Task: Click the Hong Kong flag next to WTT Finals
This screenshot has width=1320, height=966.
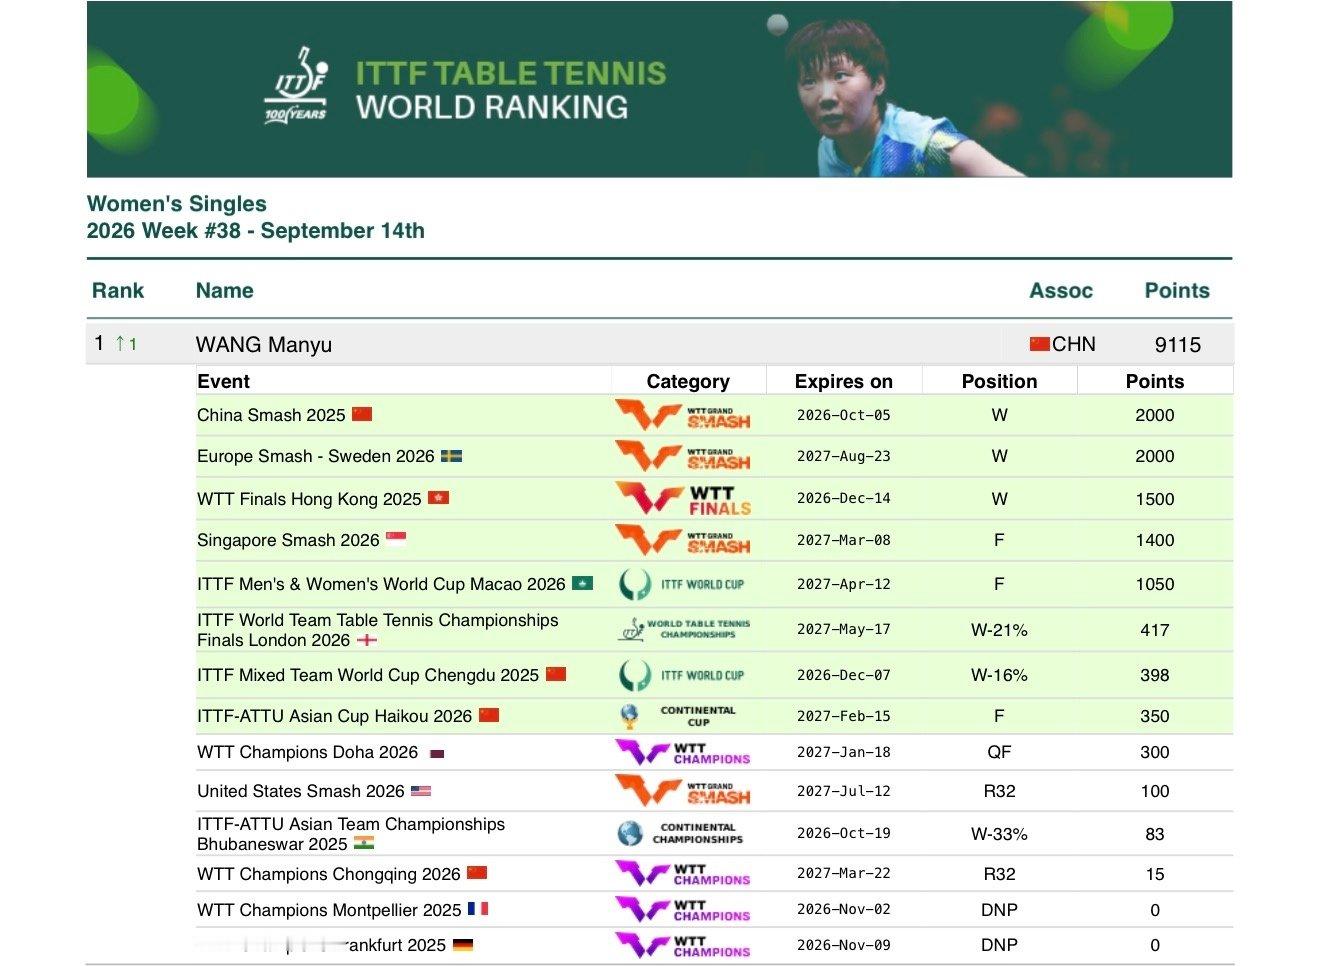Action: click(438, 498)
